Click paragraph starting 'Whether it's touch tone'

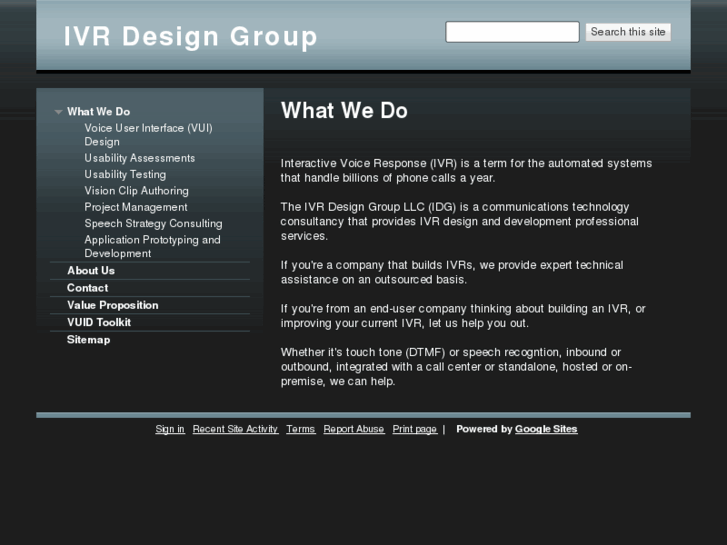click(456, 366)
